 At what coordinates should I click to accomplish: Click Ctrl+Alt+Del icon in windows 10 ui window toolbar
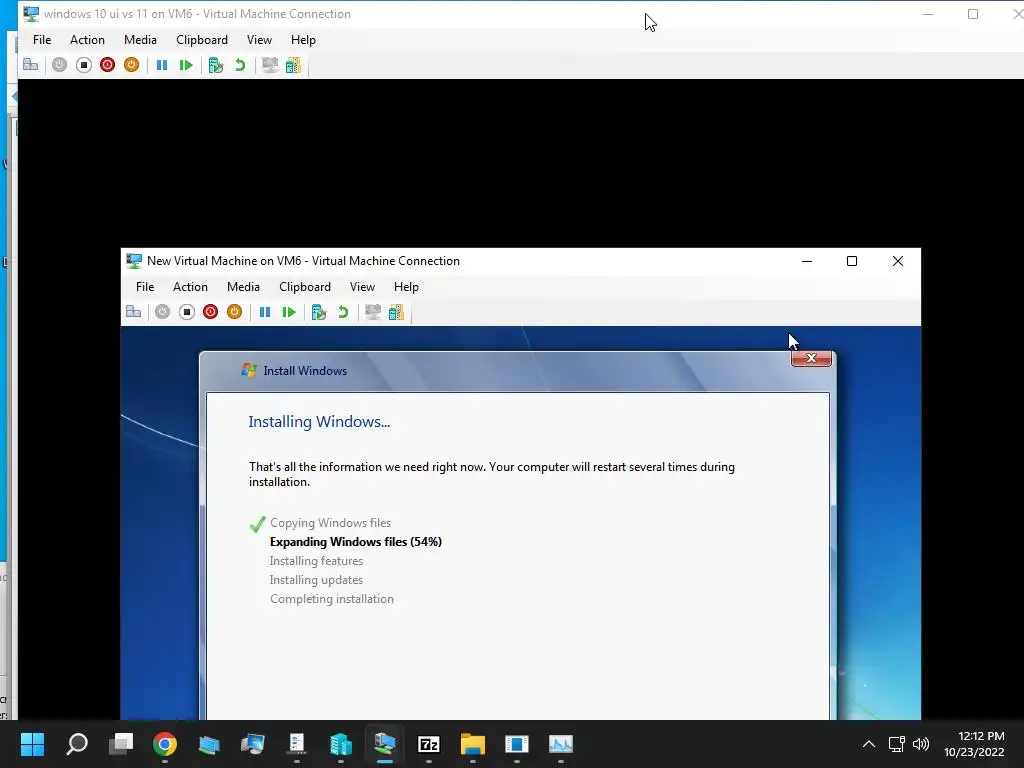pos(31,65)
